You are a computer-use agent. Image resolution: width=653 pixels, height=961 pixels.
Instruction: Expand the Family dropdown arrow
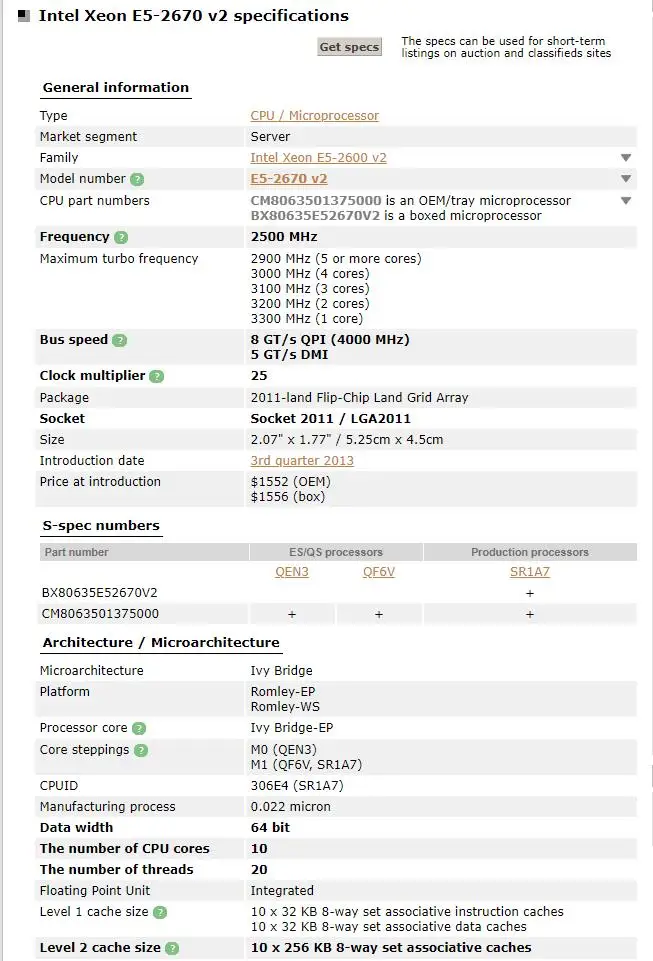(625, 157)
